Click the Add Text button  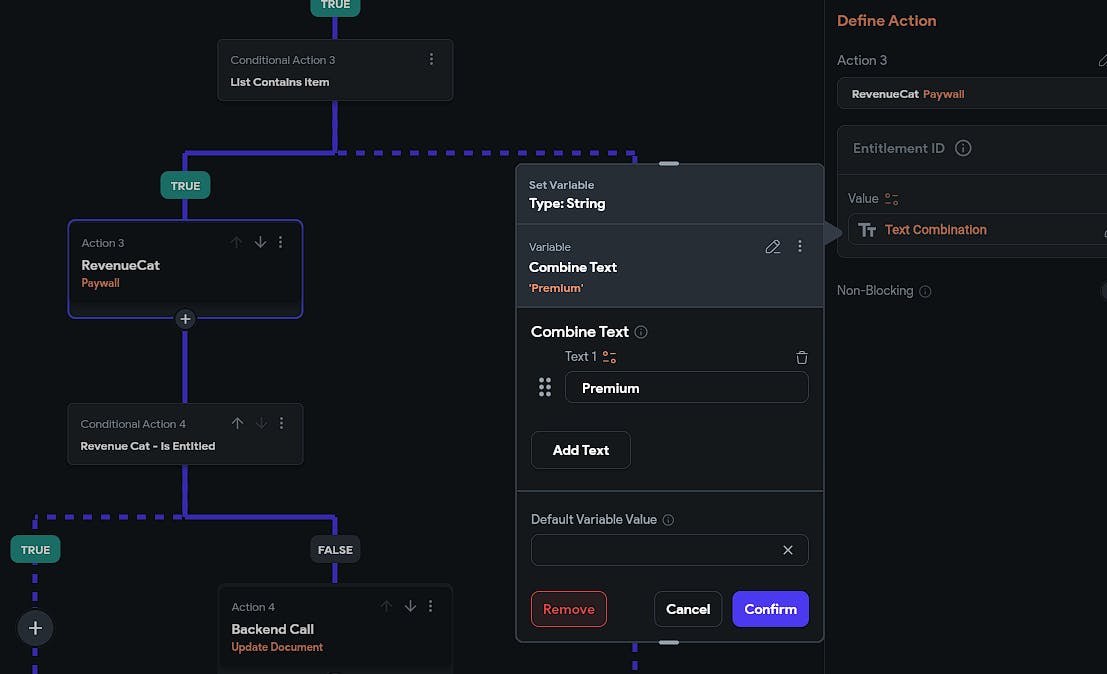580,450
